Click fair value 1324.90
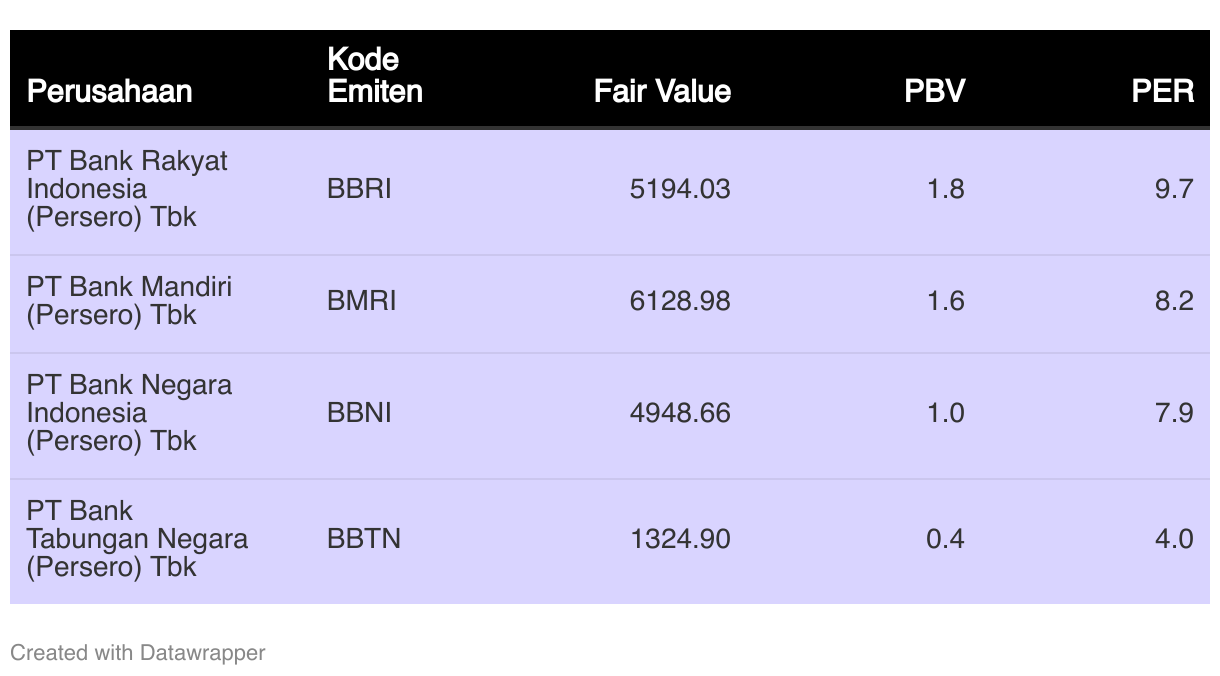 pyautogui.click(x=680, y=539)
